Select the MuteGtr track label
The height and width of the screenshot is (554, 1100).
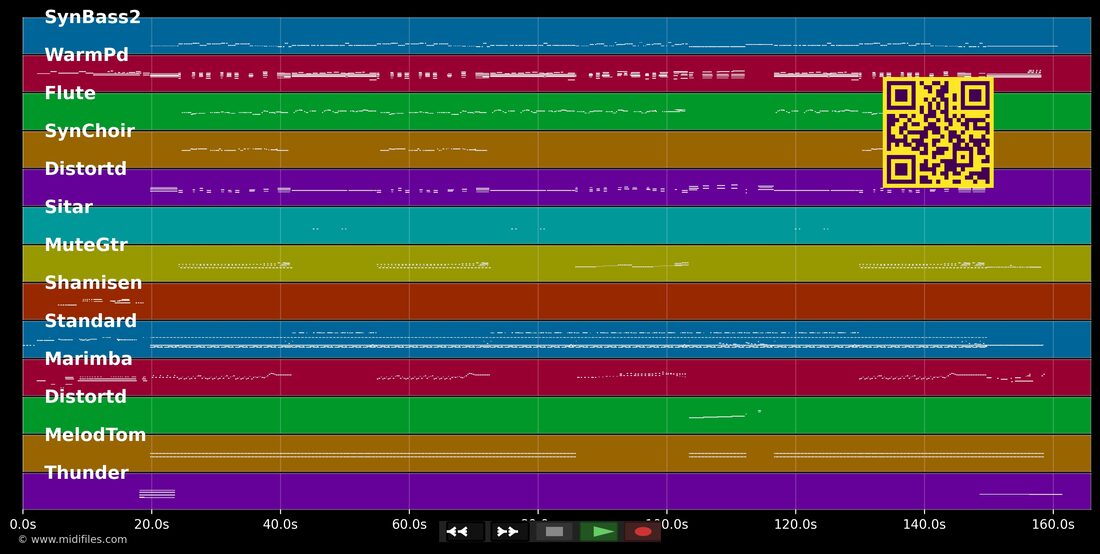click(86, 245)
